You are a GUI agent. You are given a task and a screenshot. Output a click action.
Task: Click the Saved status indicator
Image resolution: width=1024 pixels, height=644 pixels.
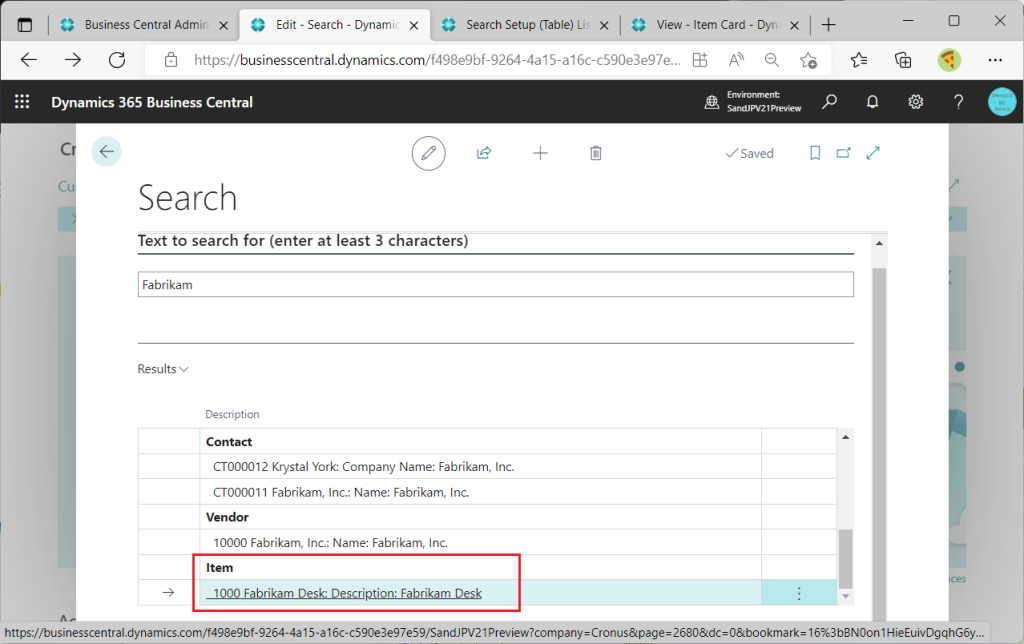750,153
